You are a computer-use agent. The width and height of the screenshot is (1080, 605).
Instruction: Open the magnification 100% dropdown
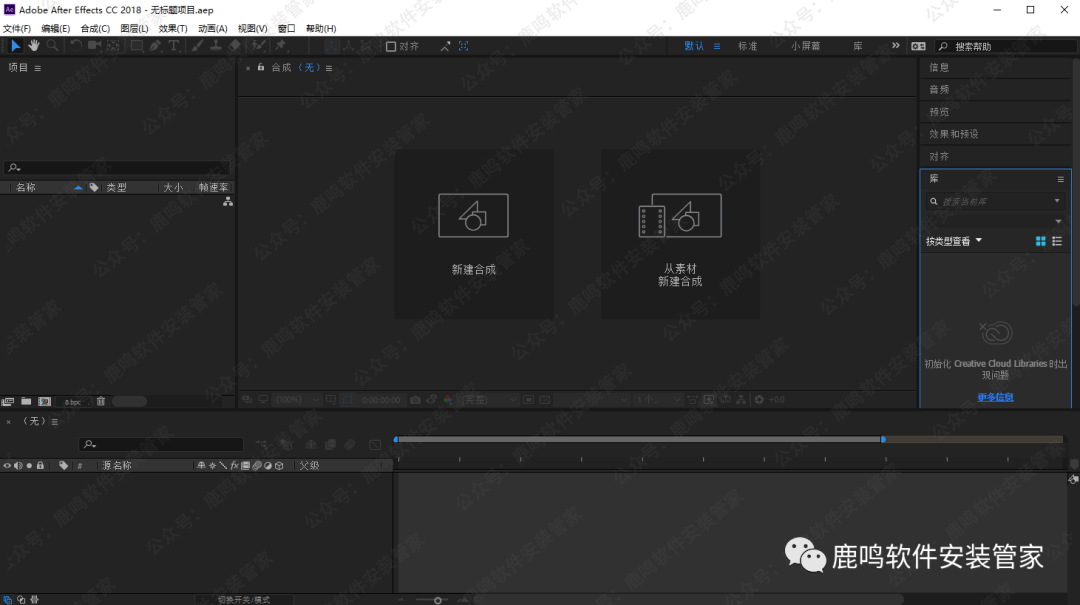[x=288, y=399]
